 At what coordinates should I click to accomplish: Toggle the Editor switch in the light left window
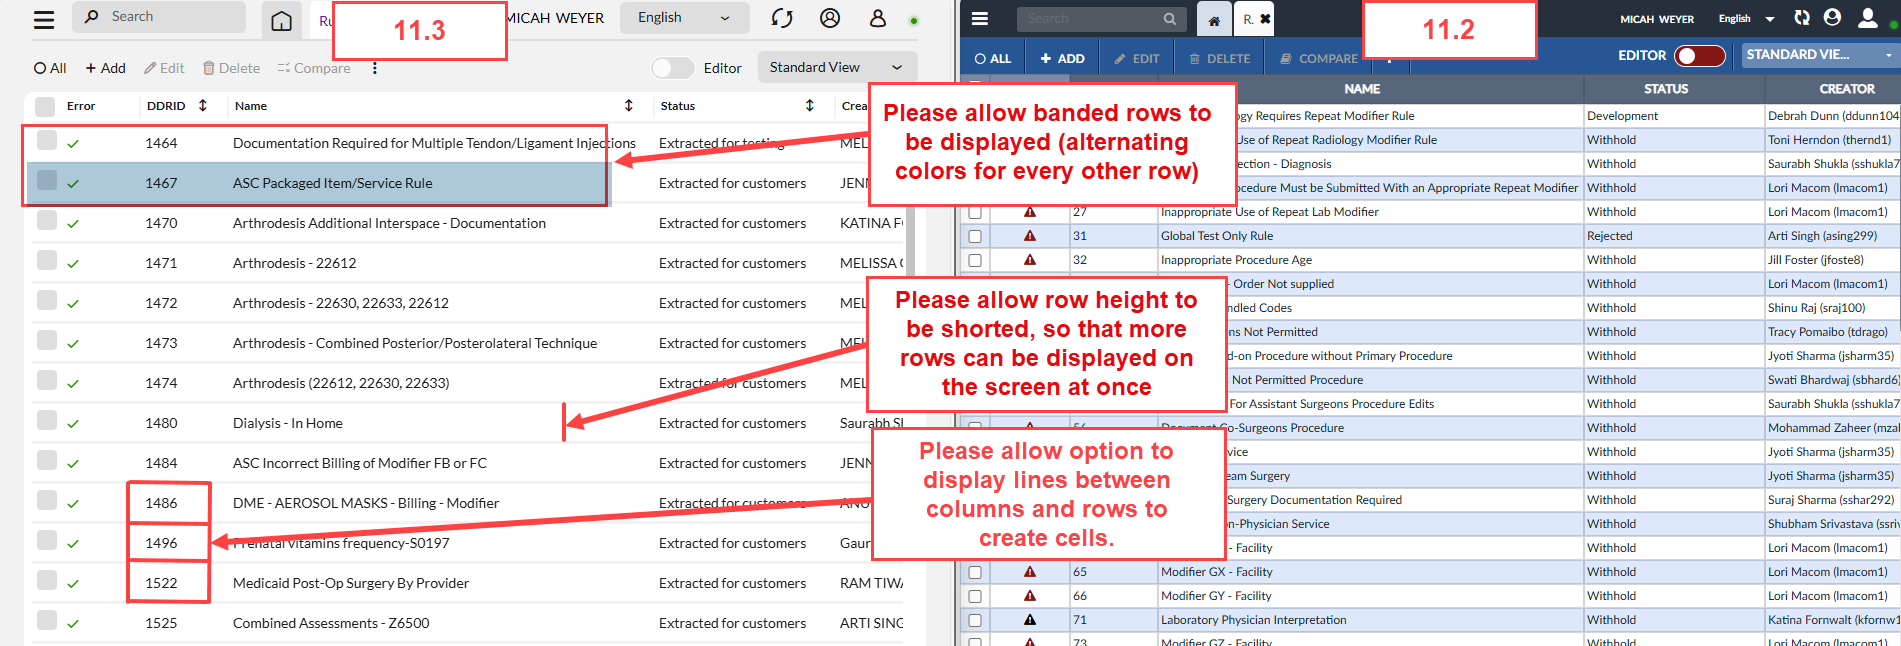point(672,68)
